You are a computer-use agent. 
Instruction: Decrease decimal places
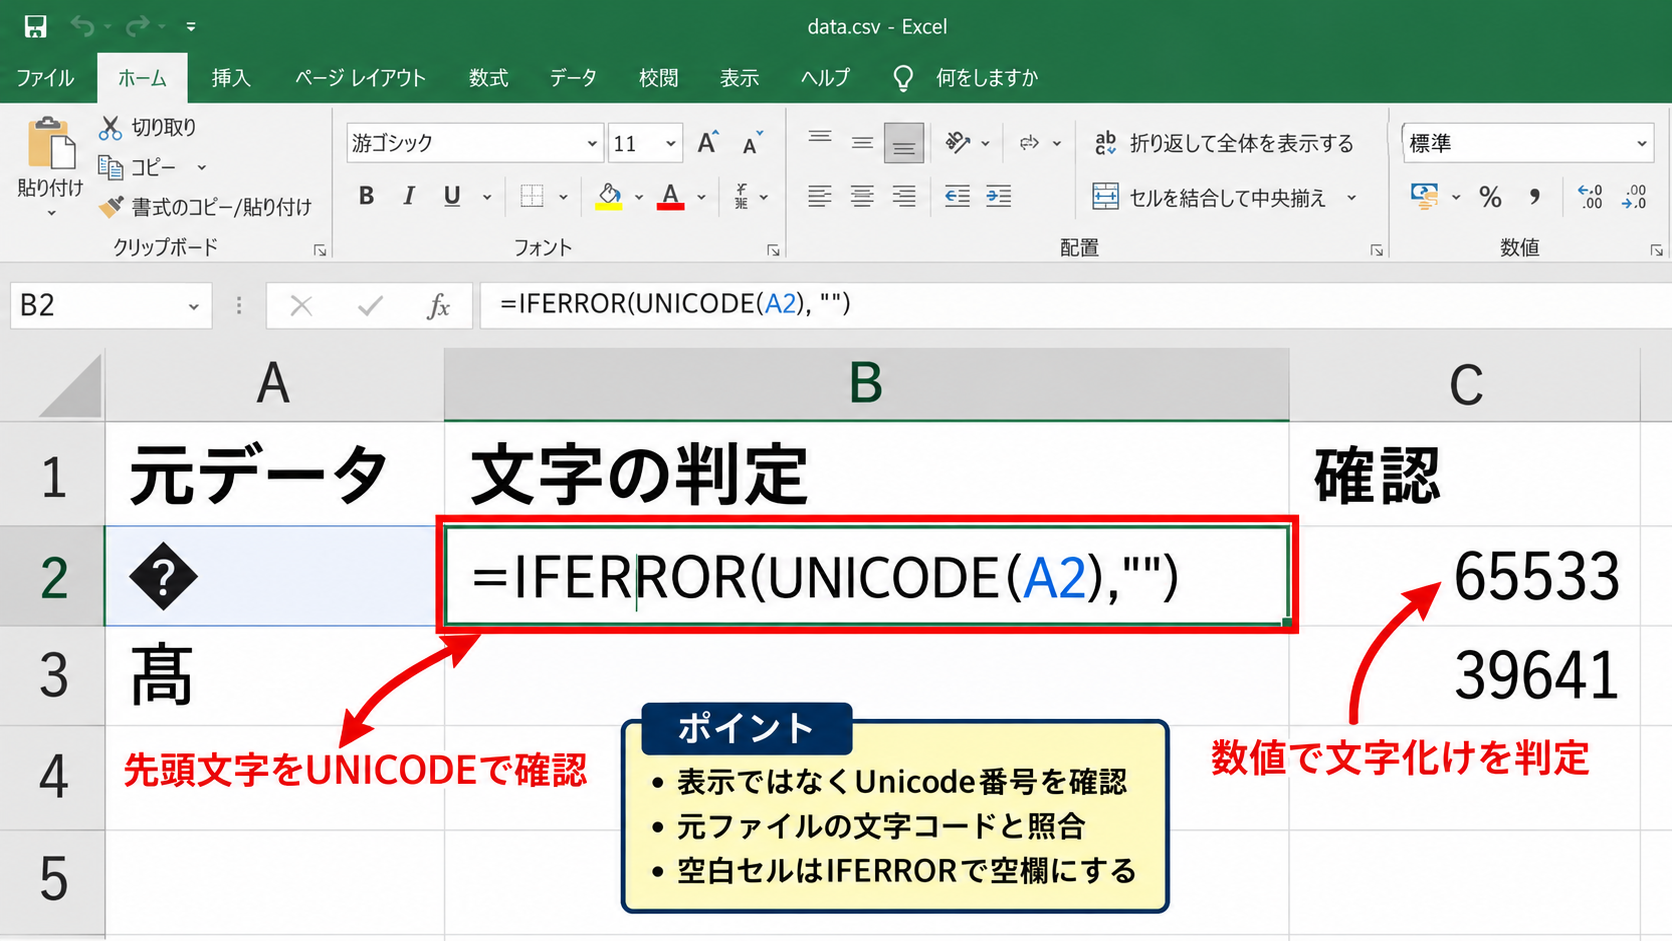(1634, 197)
